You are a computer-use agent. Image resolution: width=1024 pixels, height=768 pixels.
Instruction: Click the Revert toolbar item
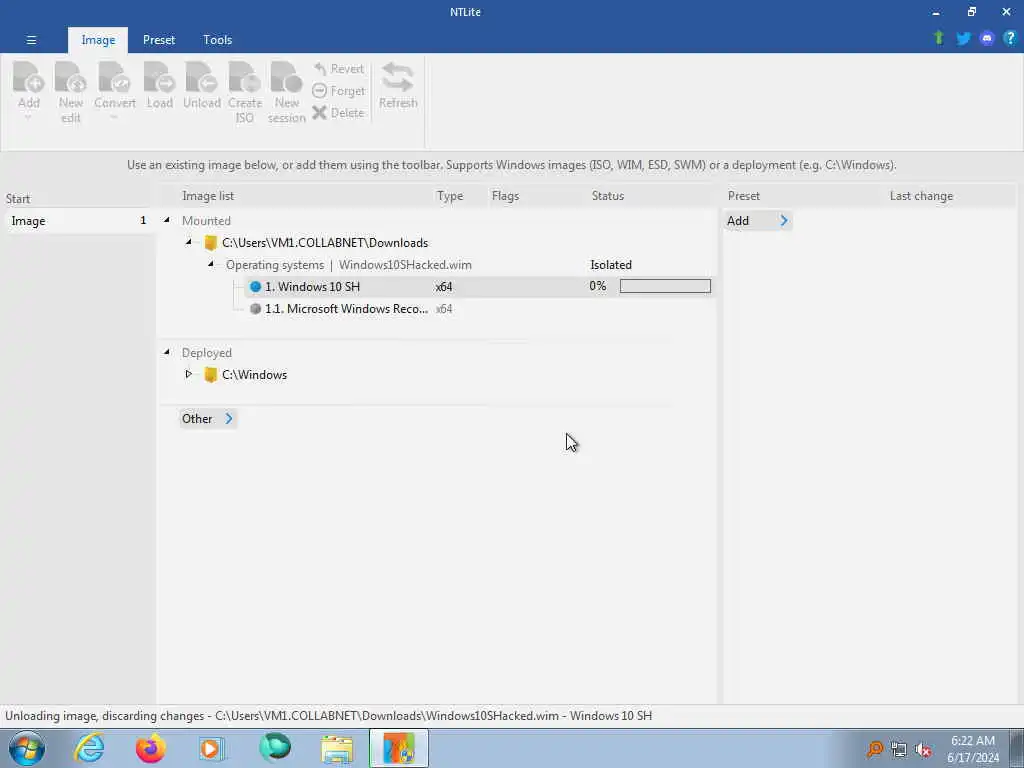point(338,69)
